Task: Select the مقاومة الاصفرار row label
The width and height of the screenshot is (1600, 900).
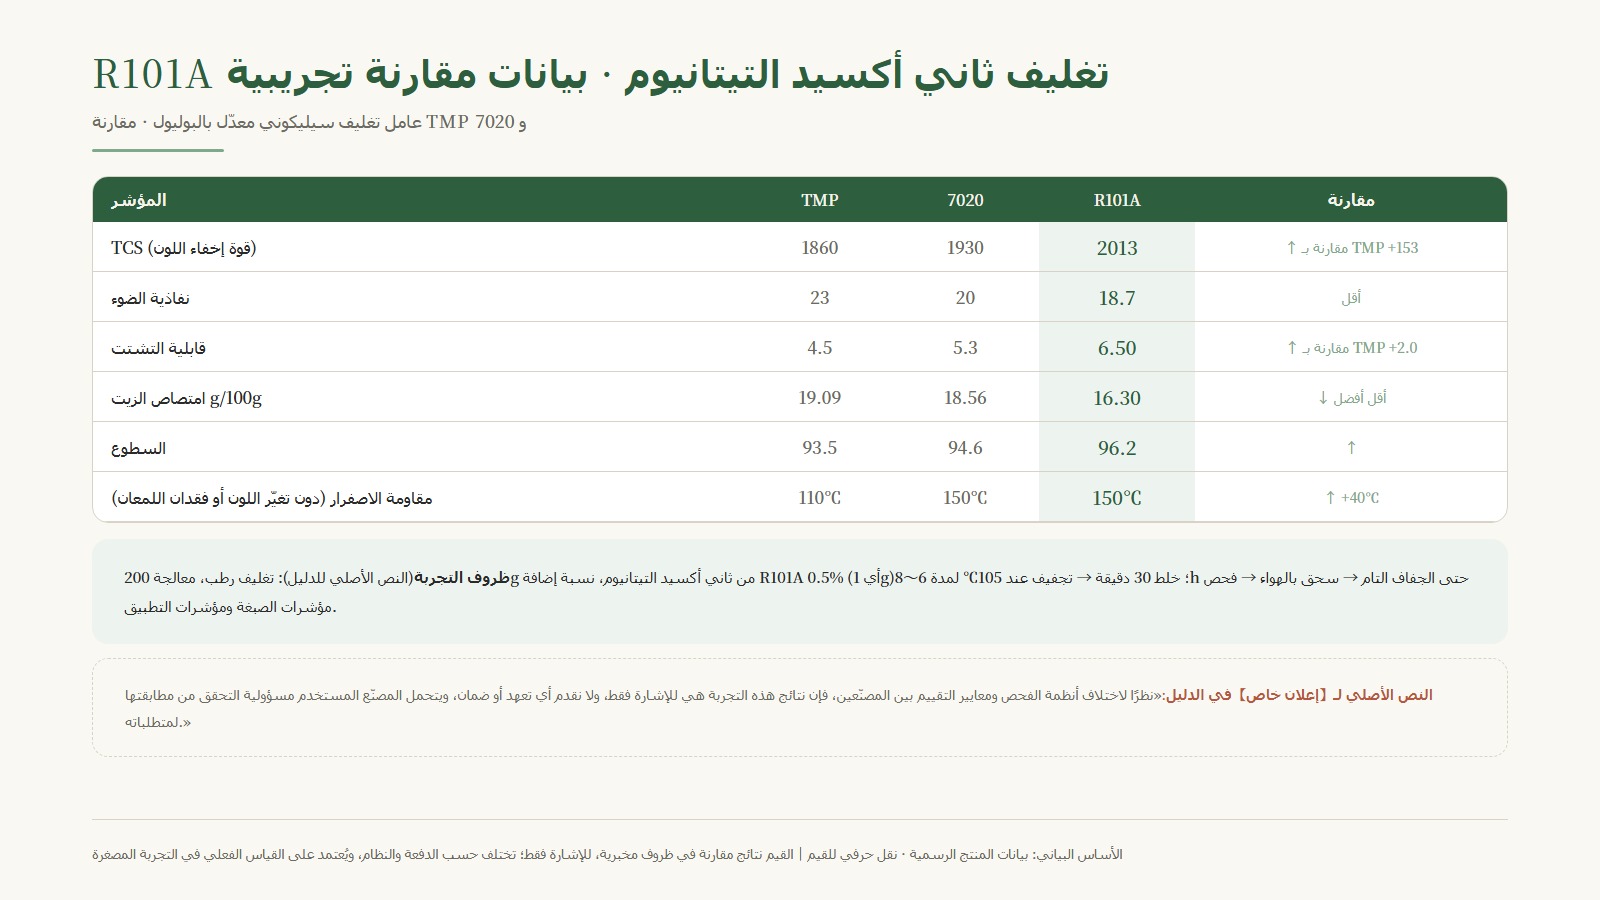Action: pos(272,498)
